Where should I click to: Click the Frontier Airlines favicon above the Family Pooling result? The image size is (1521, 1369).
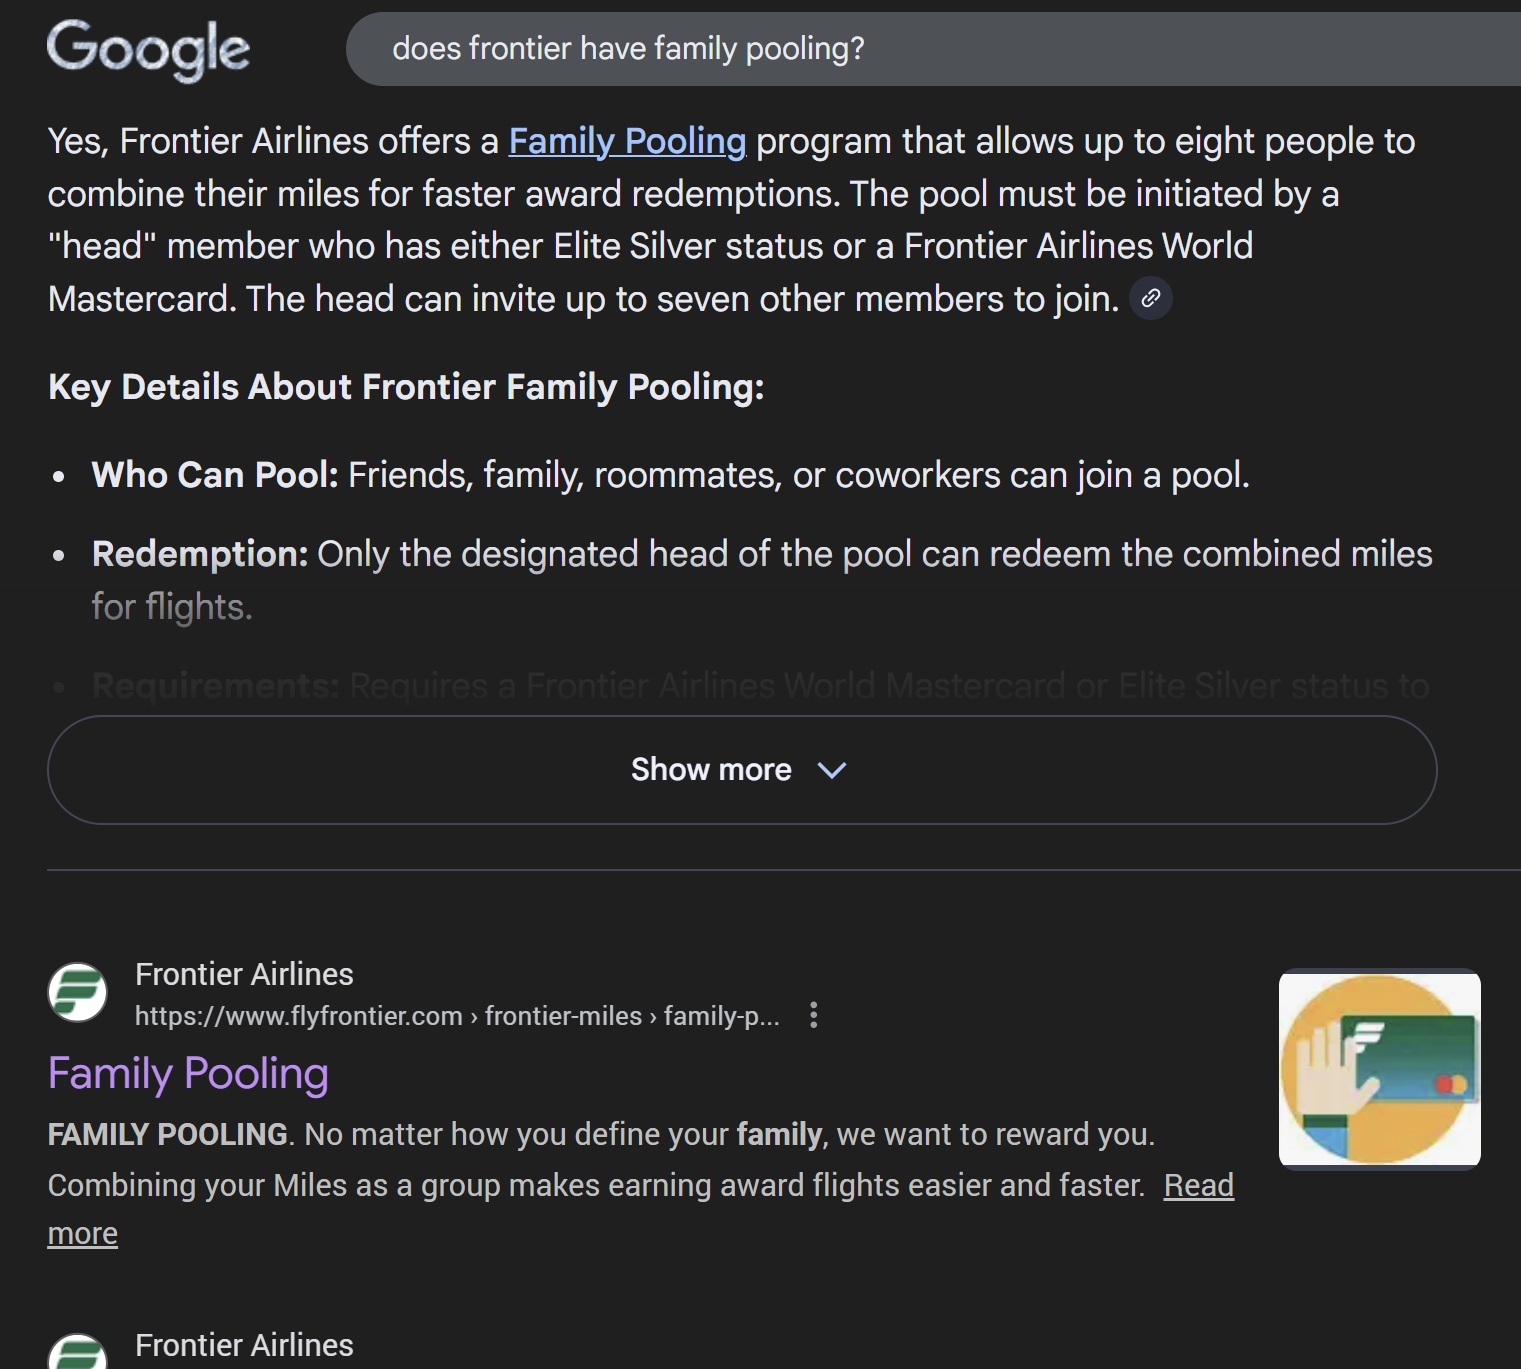(x=78, y=992)
